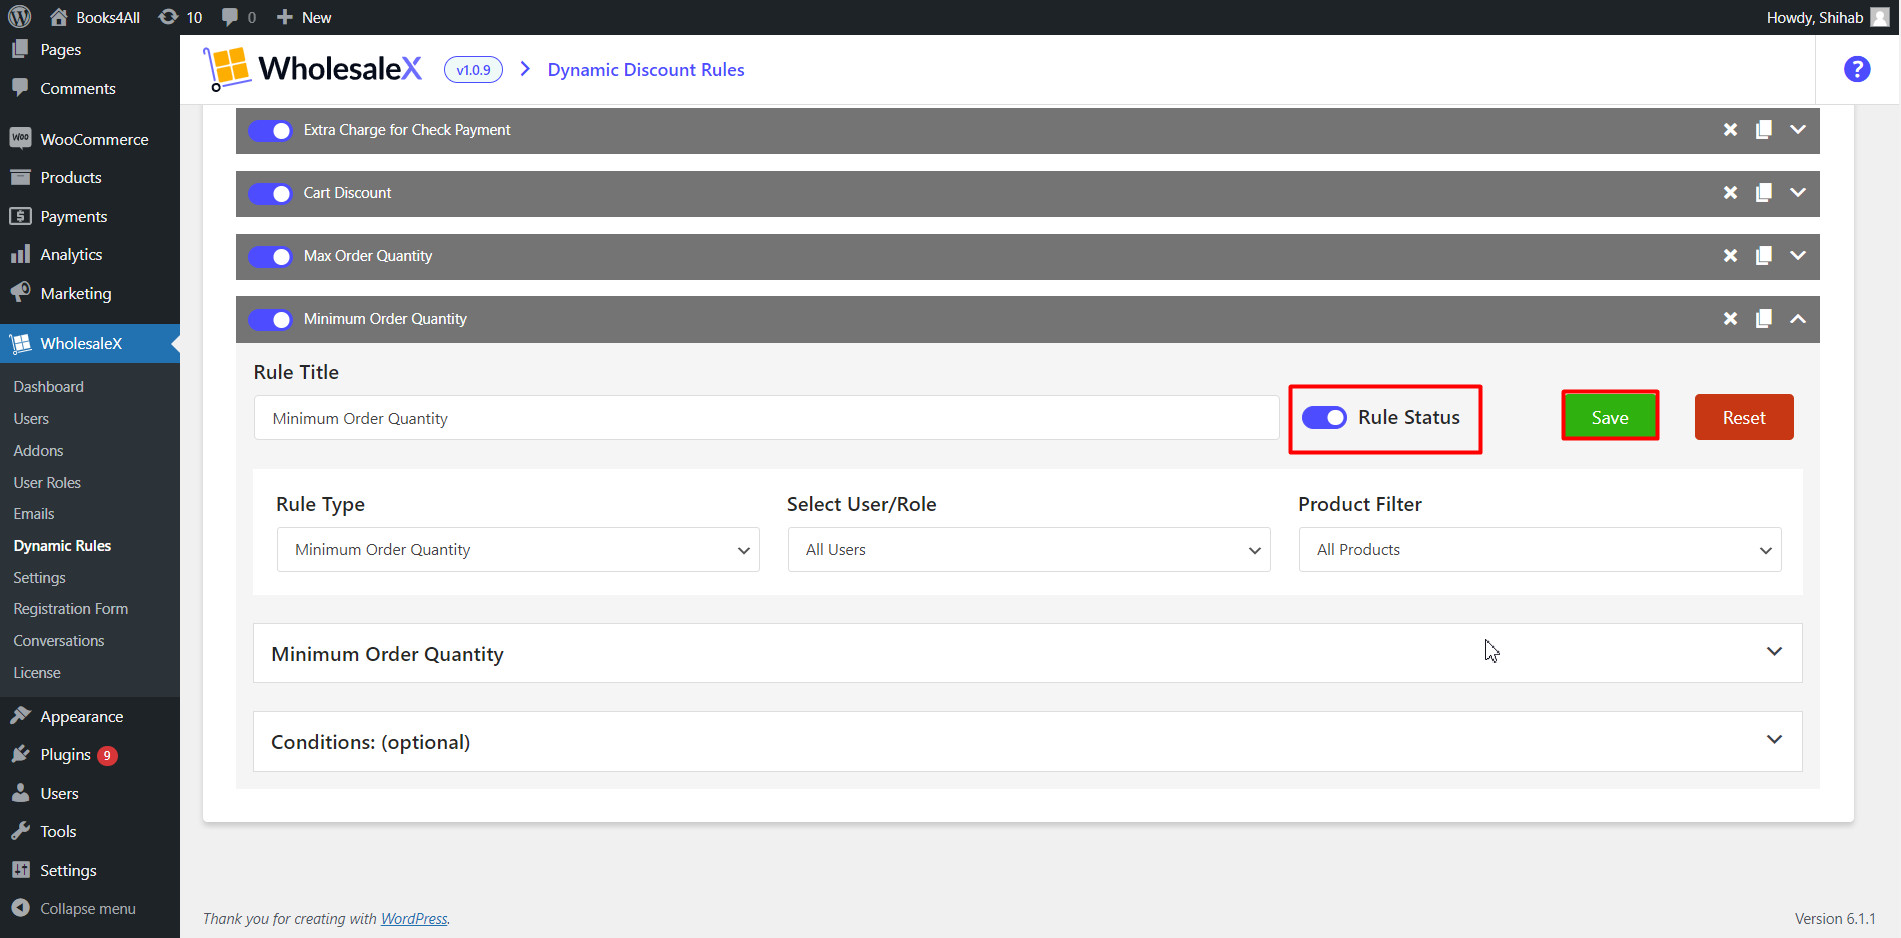Open the Appearance sidebar menu
Image resolution: width=1901 pixels, height=938 pixels.
90,716
